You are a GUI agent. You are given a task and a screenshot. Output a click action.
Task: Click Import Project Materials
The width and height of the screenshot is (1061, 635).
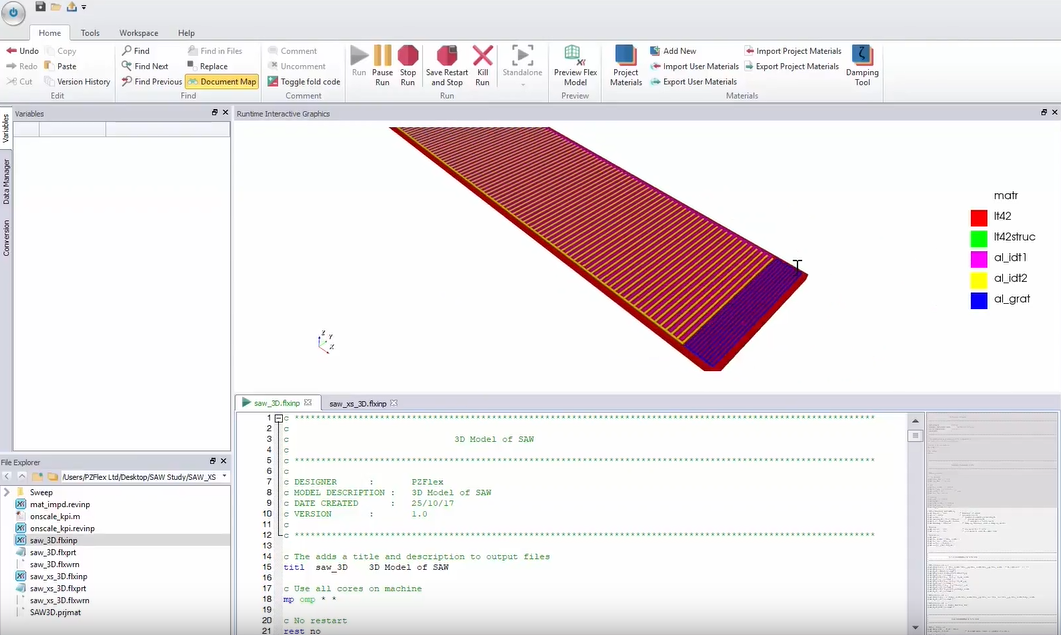coord(792,51)
